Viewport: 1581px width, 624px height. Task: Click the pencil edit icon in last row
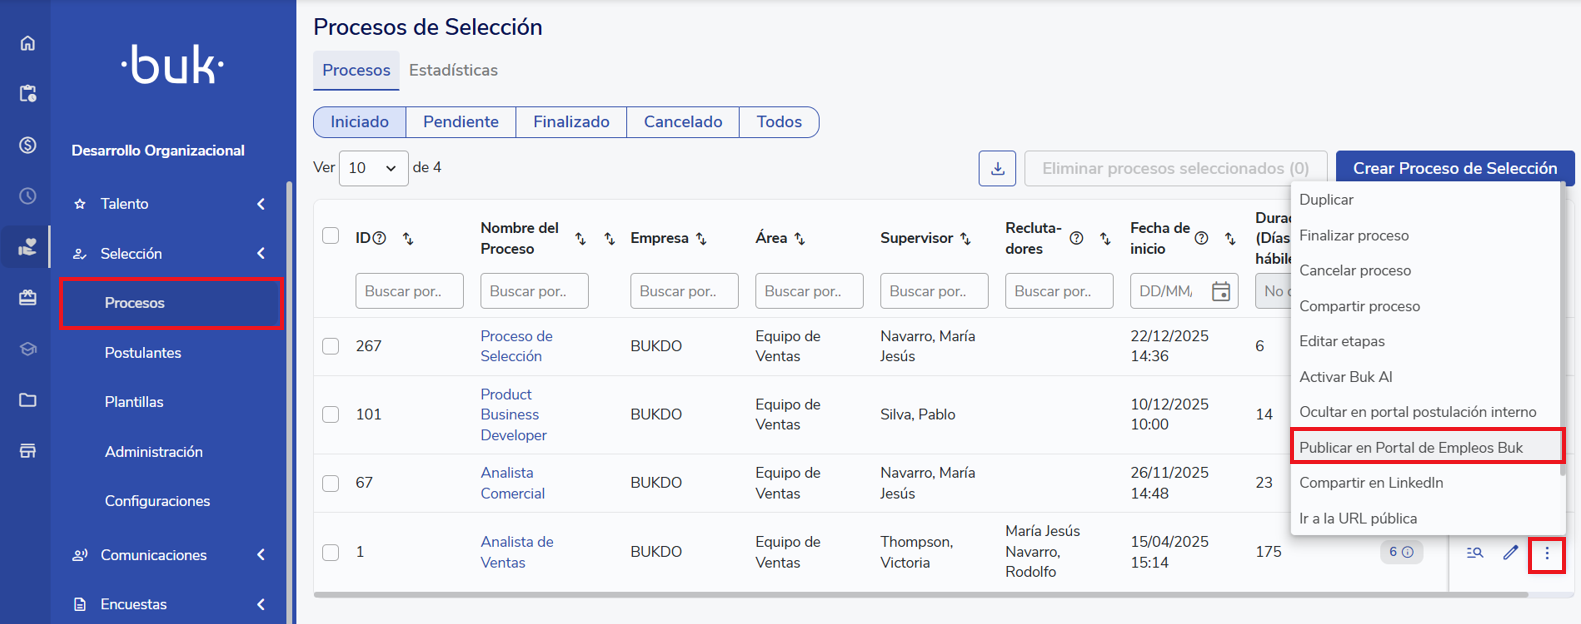(x=1510, y=553)
